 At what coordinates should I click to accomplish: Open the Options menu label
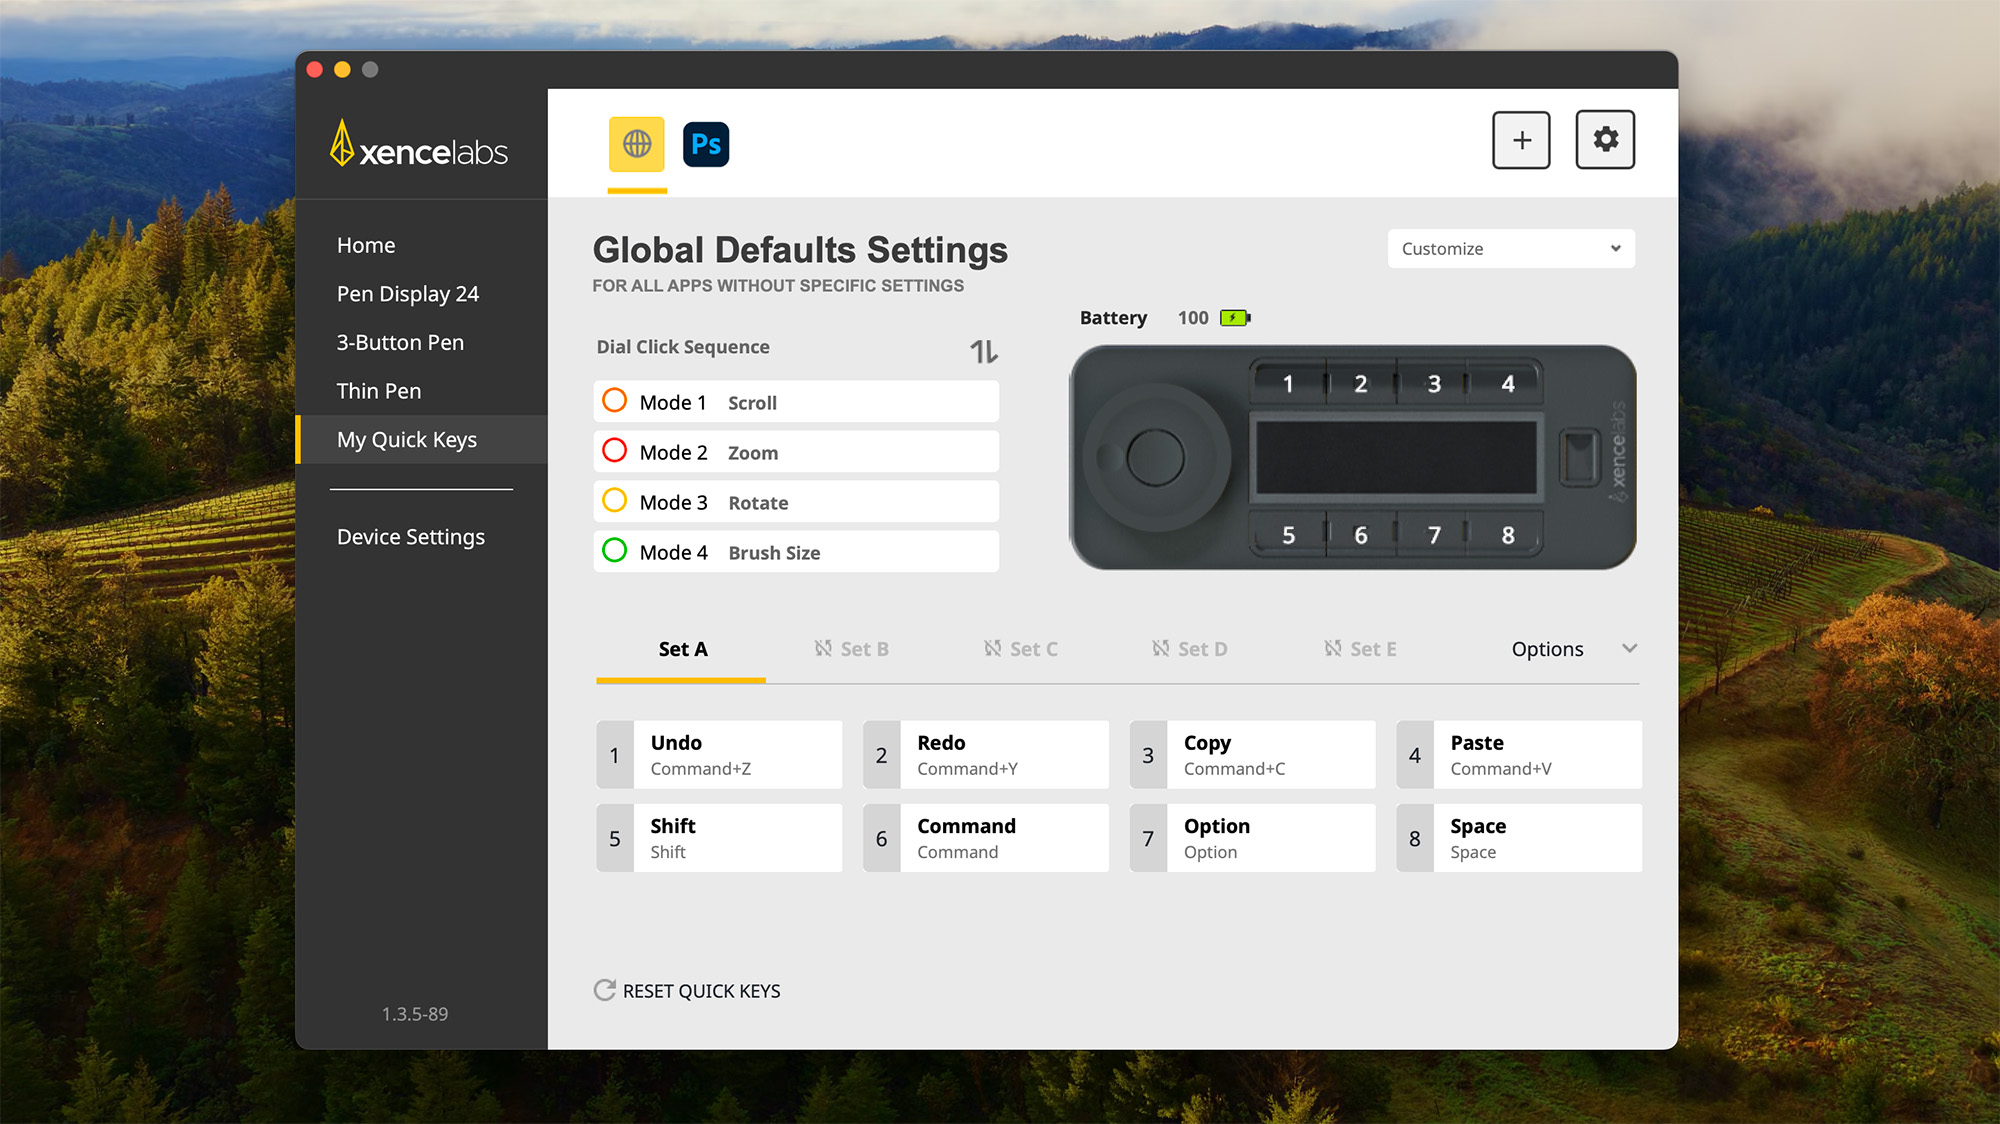(x=1547, y=649)
